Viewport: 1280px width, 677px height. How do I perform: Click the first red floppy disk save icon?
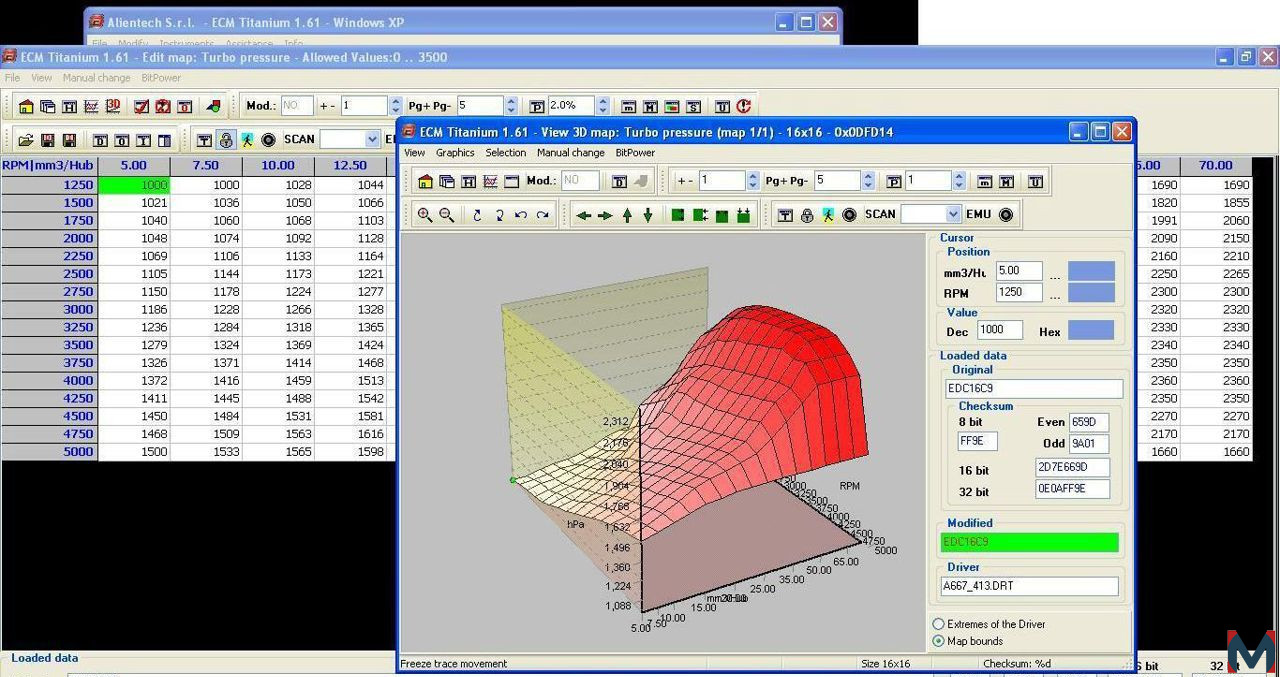point(48,140)
